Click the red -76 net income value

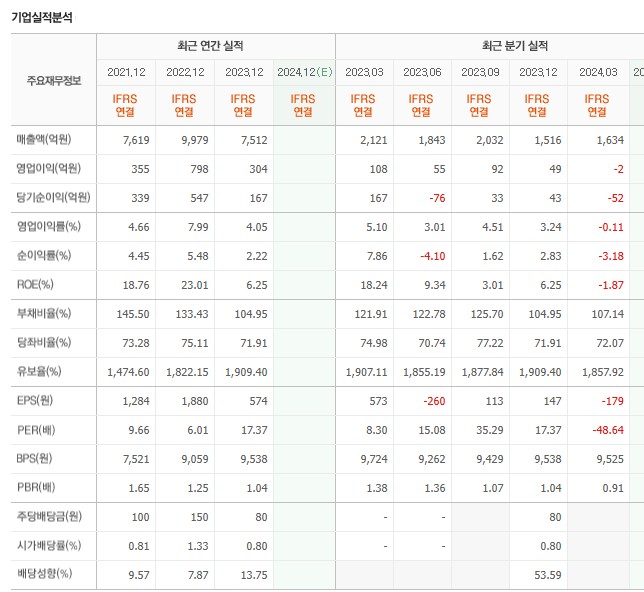437,198
